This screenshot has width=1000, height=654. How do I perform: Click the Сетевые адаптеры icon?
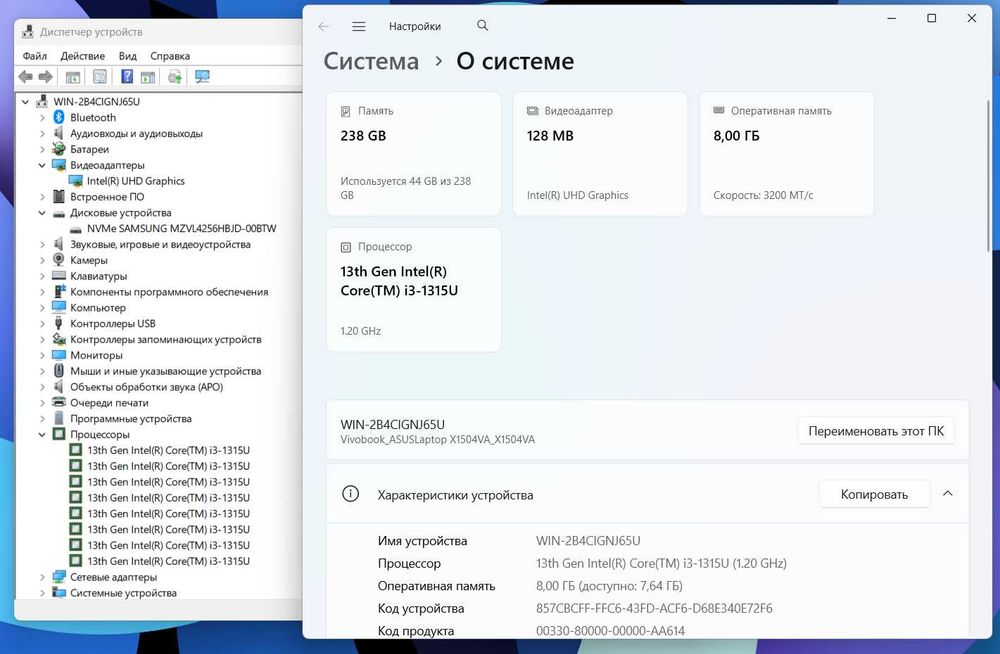[x=59, y=576]
